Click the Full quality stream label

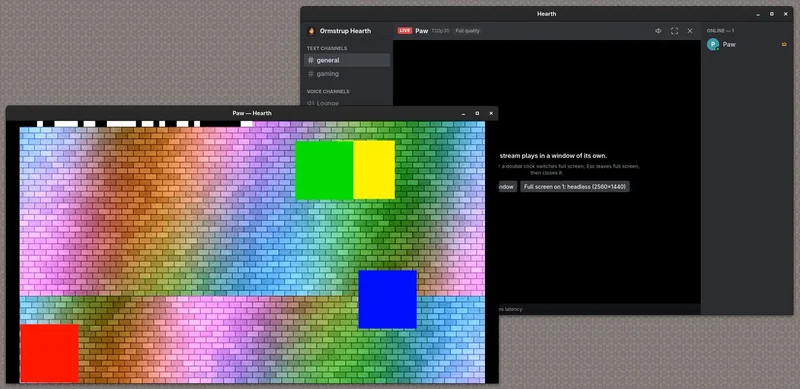[467, 31]
